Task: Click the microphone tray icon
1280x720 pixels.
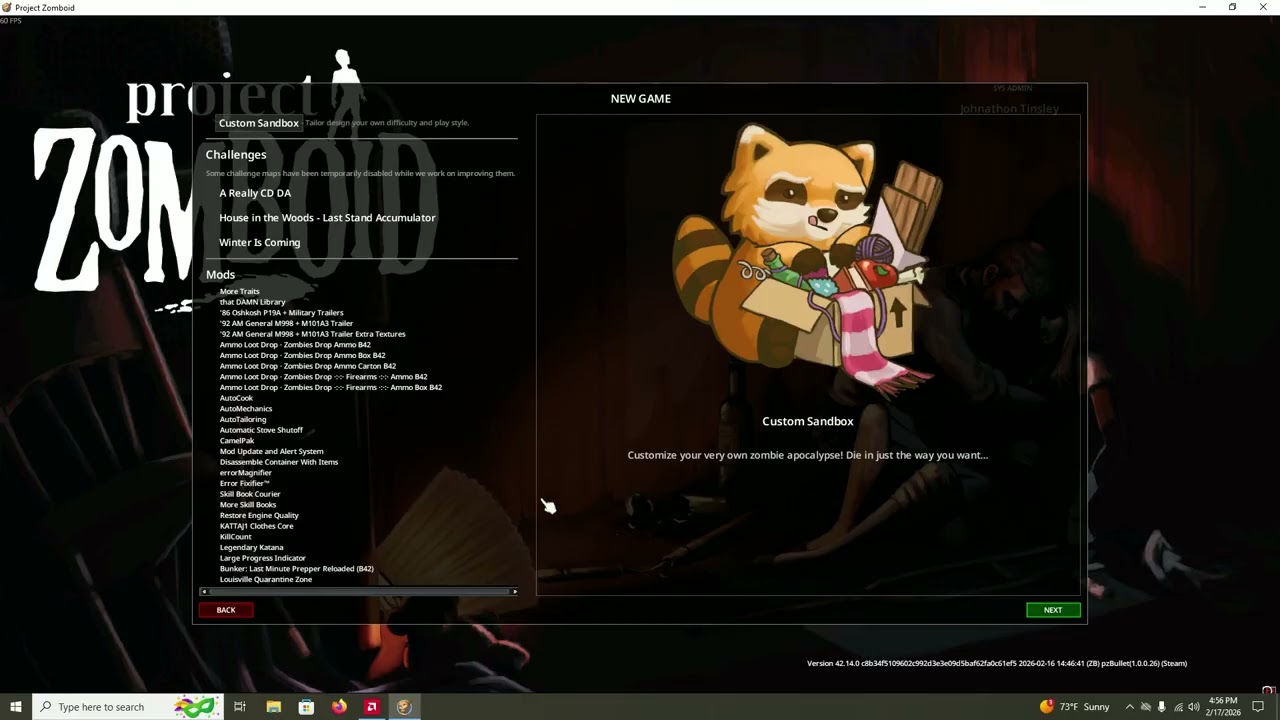Action: click(1162, 707)
